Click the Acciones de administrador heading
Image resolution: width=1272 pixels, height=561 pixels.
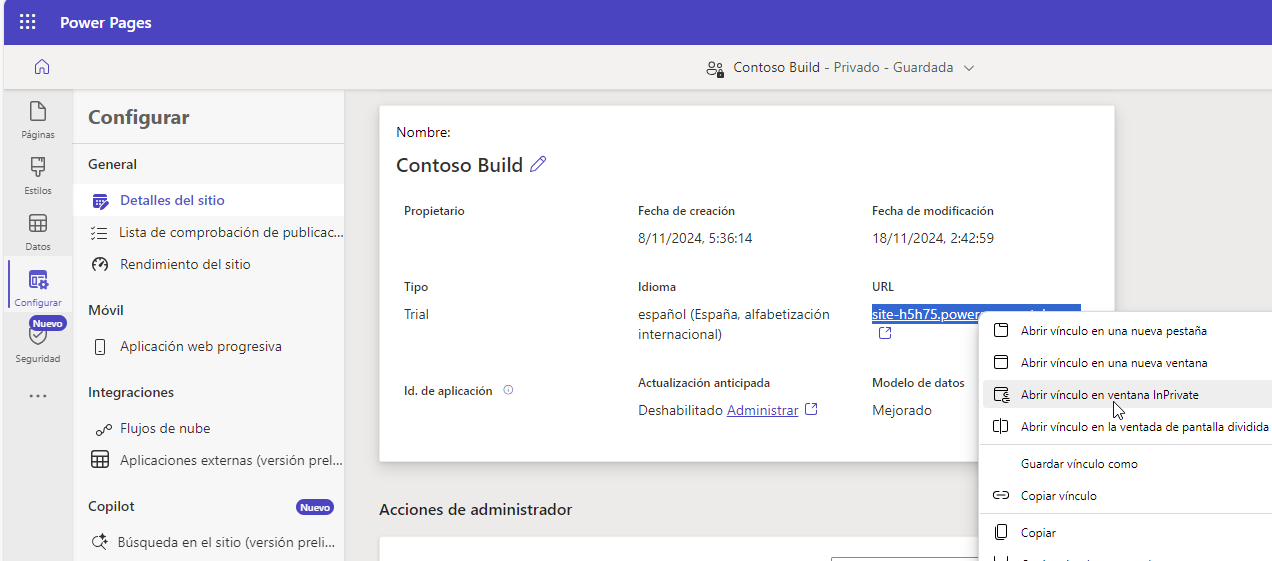(x=475, y=510)
